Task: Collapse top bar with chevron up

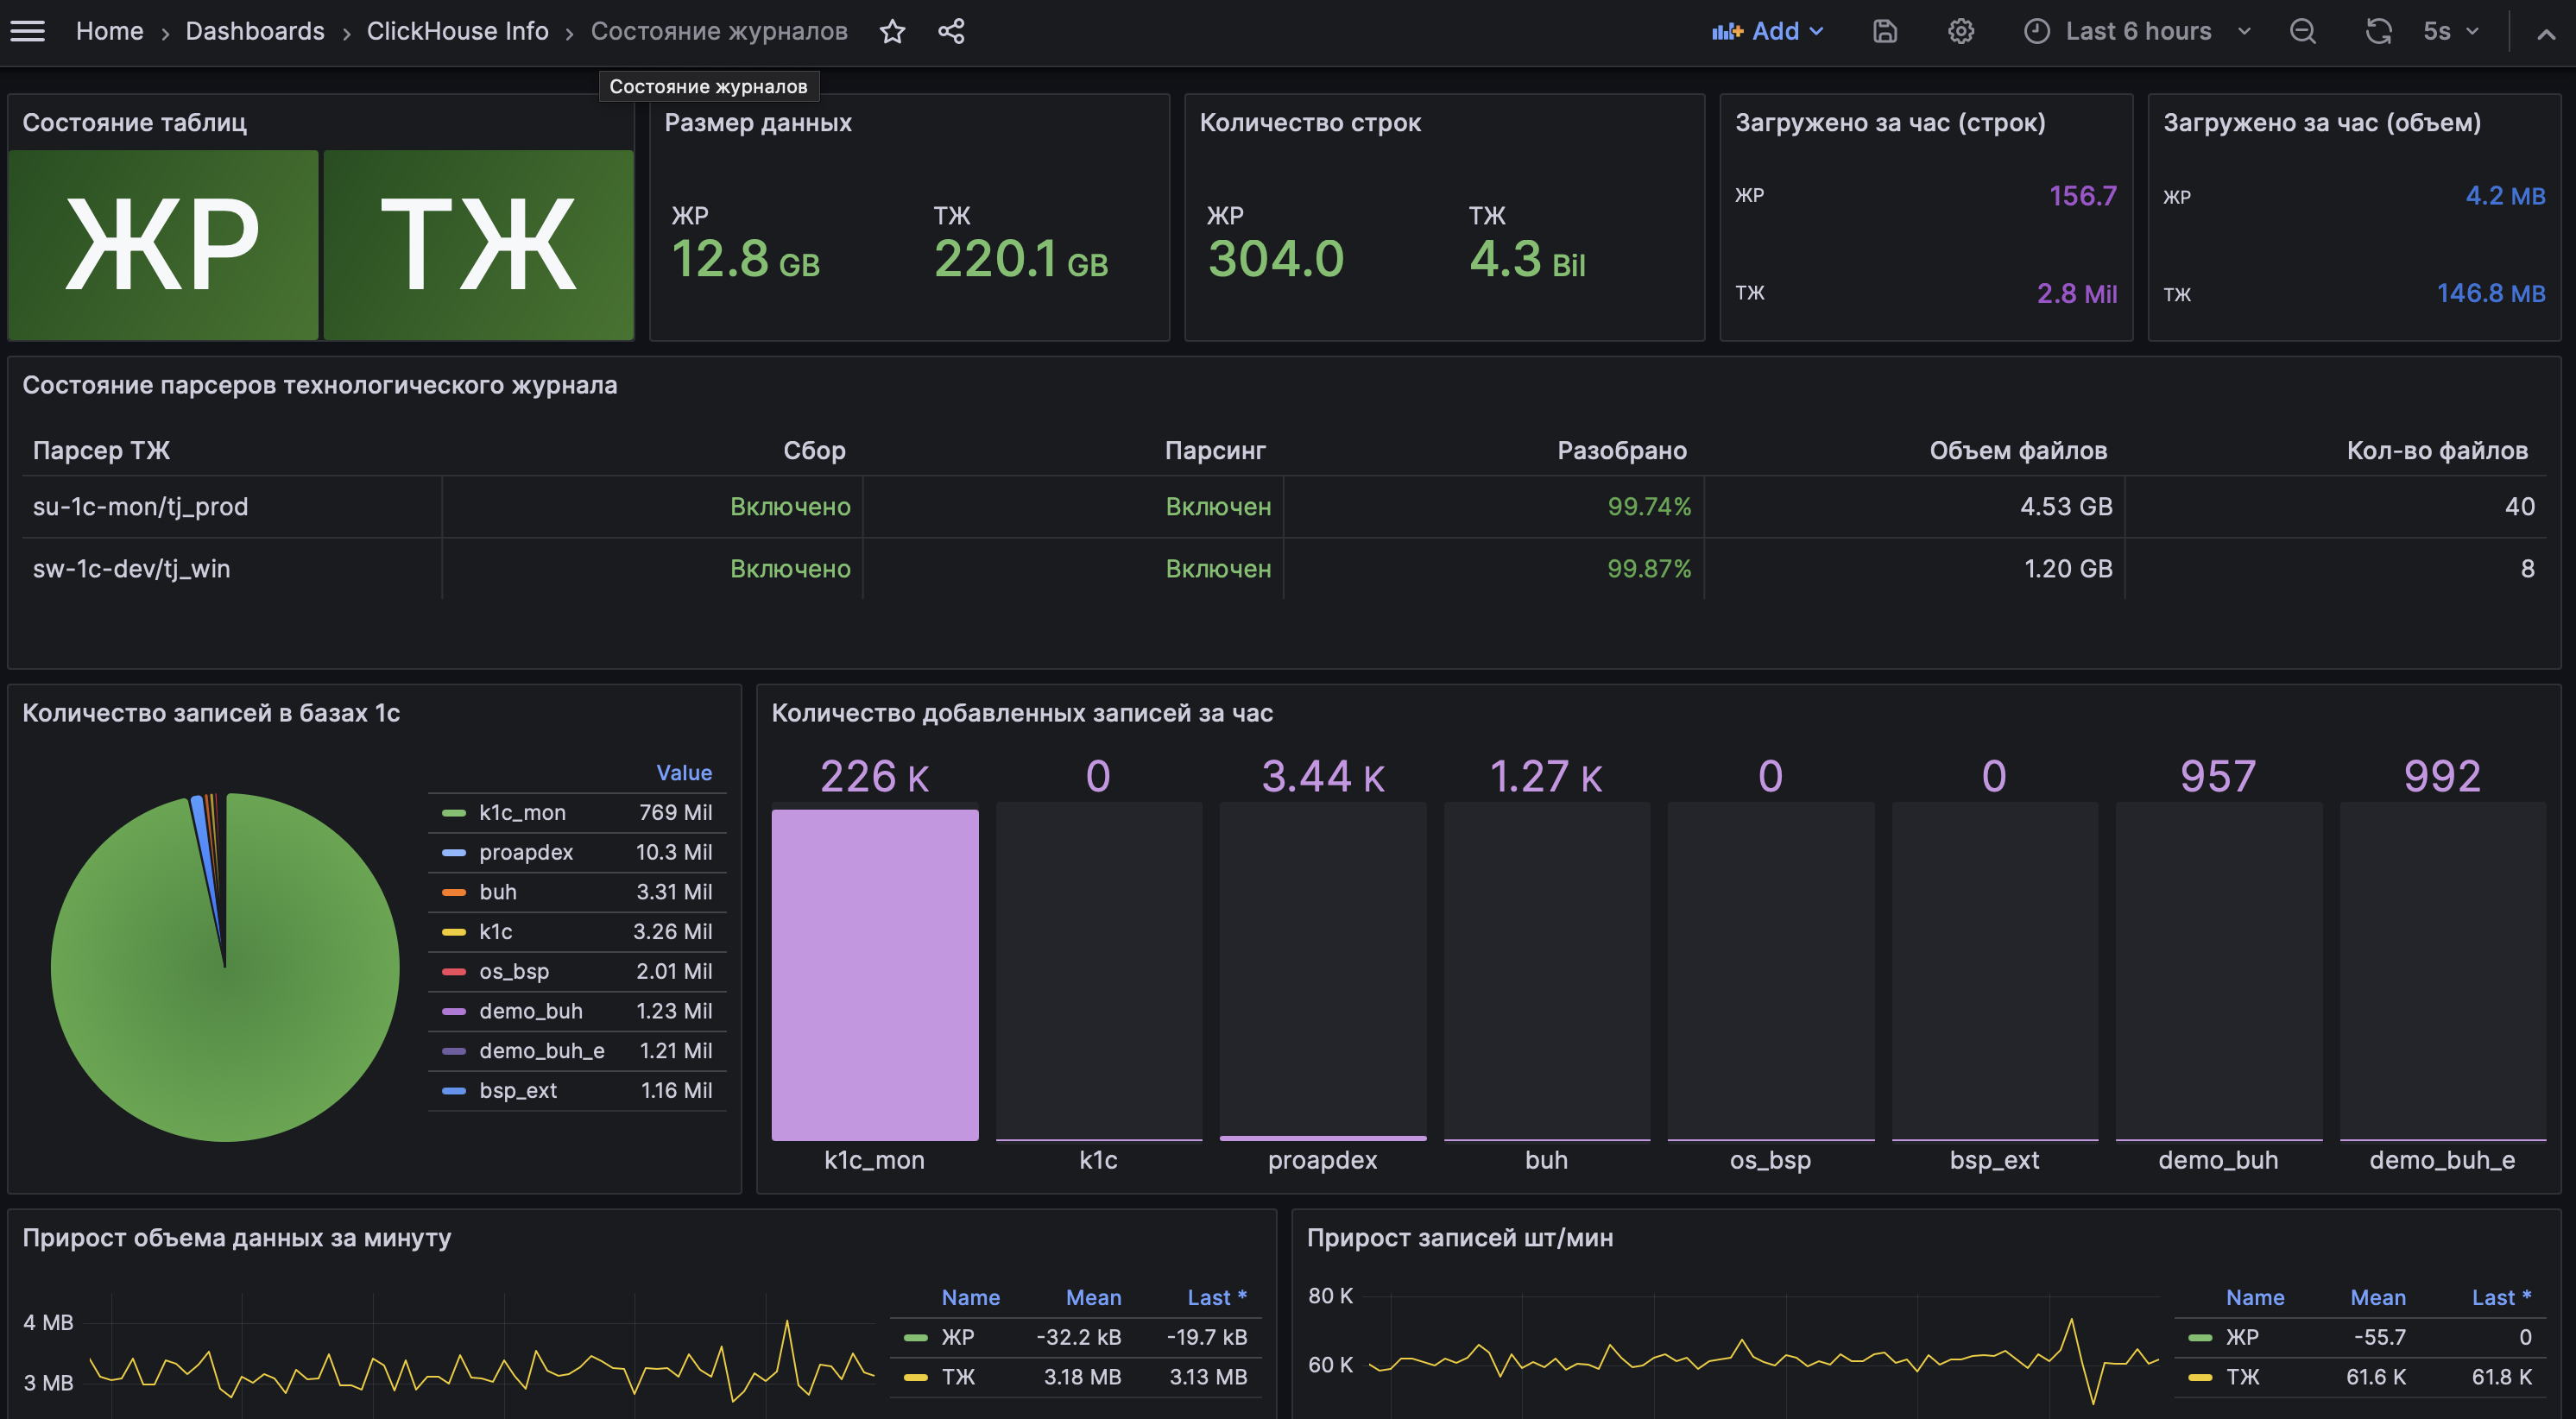Action: pyautogui.click(x=2545, y=33)
